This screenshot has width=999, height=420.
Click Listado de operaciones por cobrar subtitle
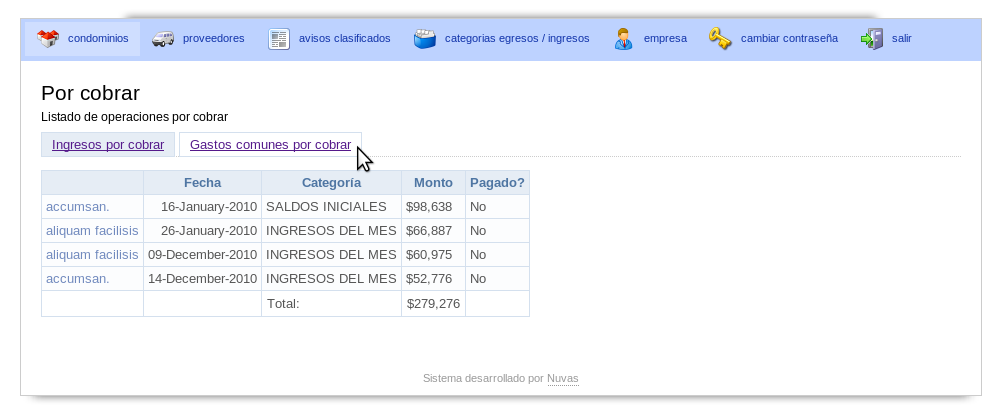[x=134, y=117]
